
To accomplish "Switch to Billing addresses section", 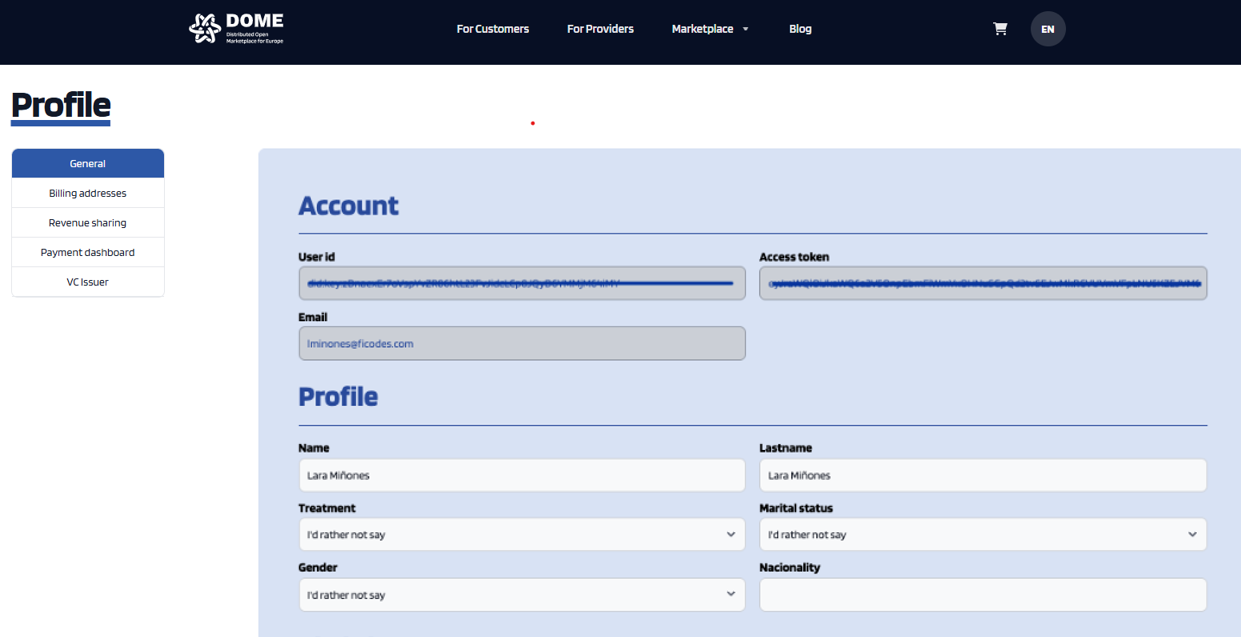I will 88,193.
